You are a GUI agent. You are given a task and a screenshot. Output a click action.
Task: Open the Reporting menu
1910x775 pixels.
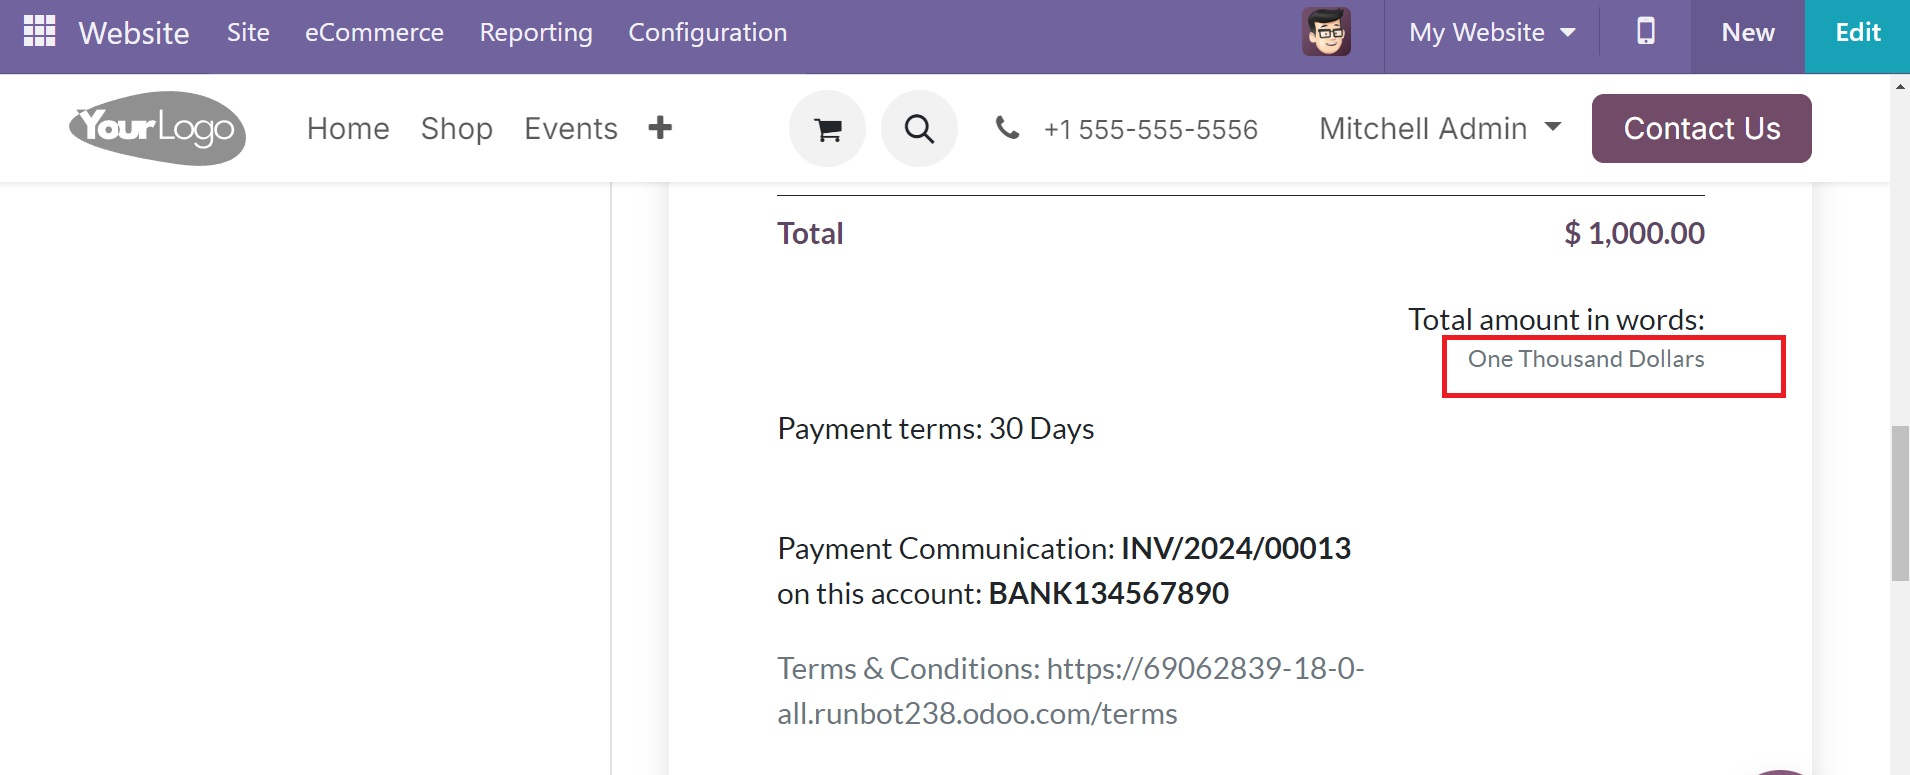[x=536, y=32]
